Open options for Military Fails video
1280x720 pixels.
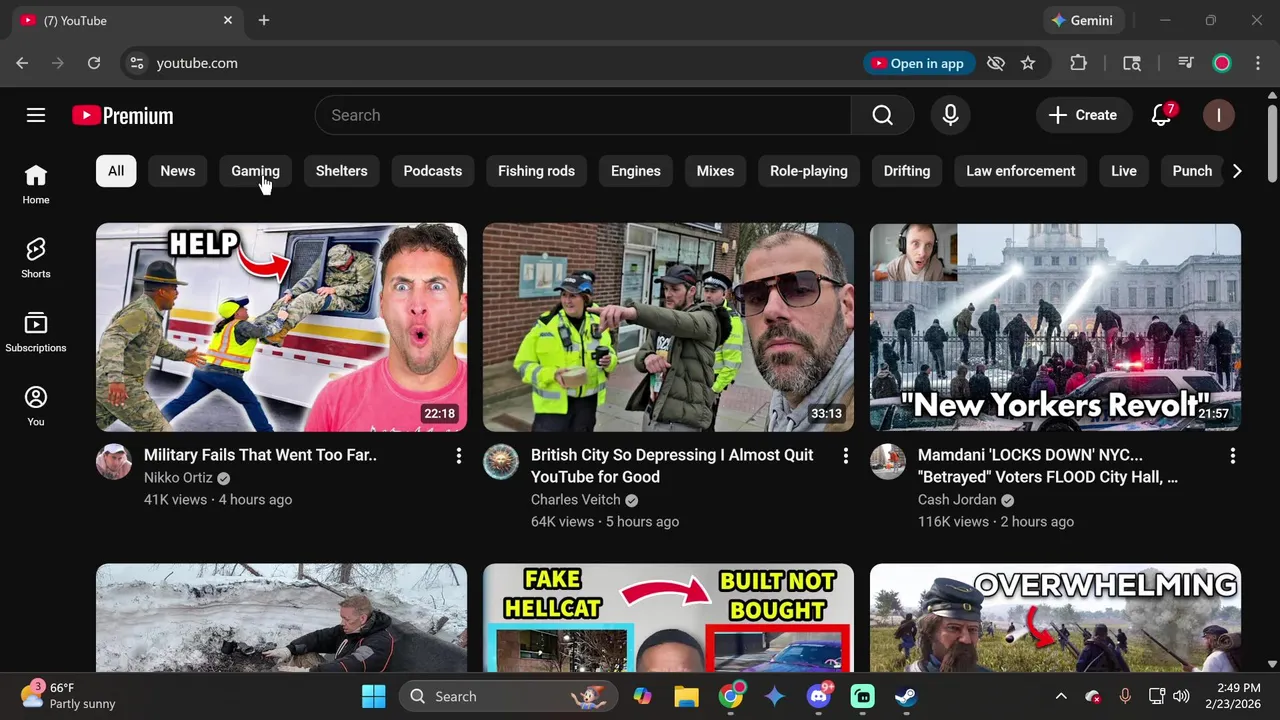point(458,456)
